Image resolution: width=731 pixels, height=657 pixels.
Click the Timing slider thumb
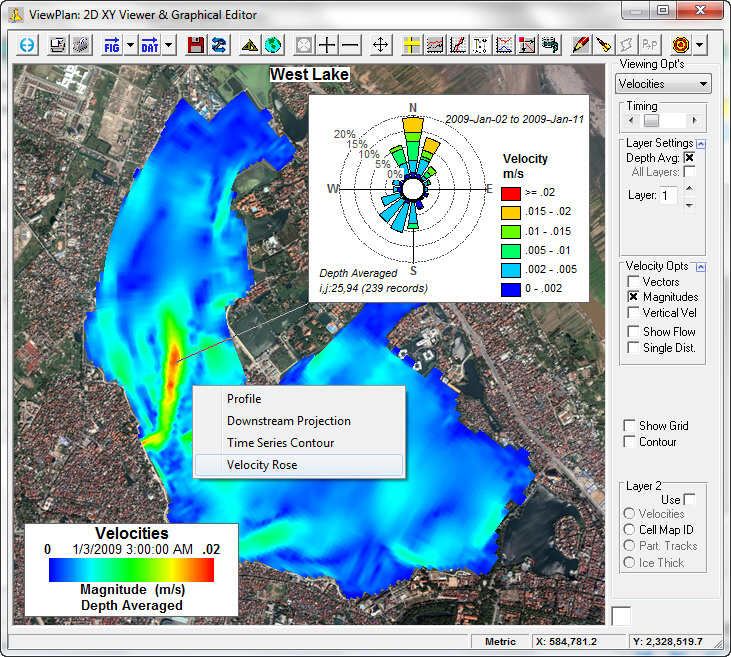(x=652, y=120)
